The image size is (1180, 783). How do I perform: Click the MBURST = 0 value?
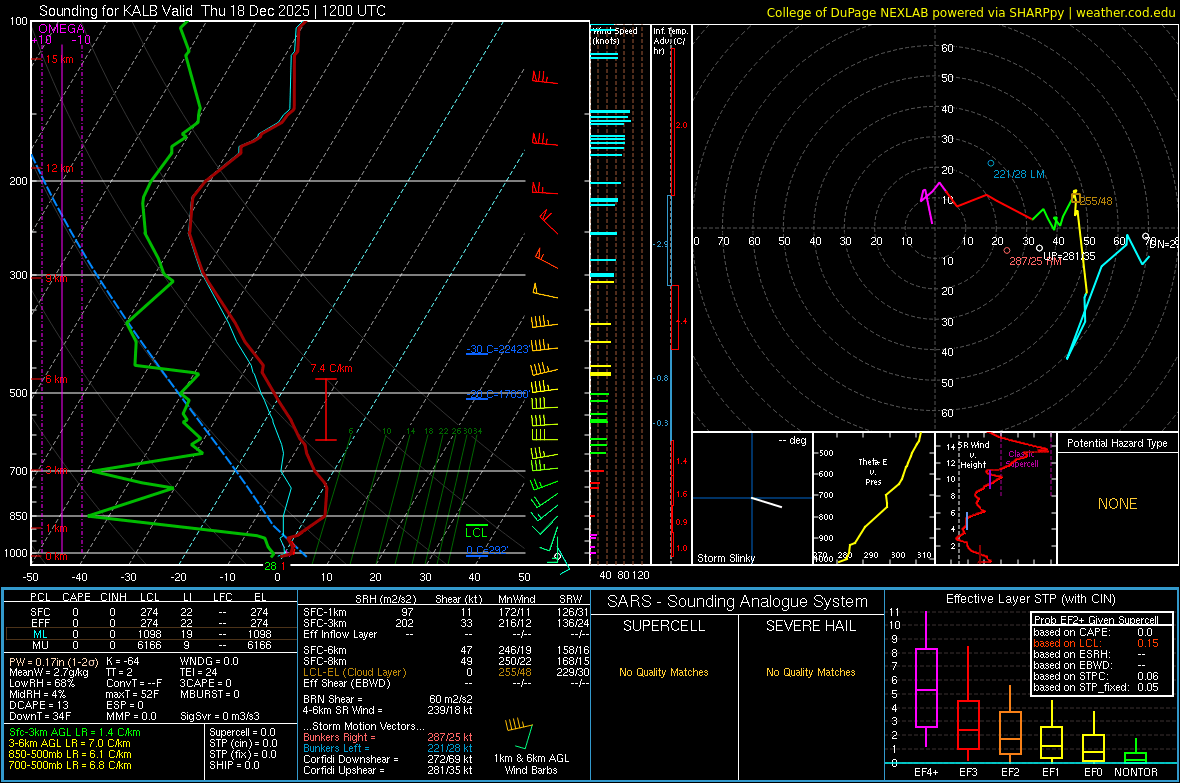click(x=210, y=694)
